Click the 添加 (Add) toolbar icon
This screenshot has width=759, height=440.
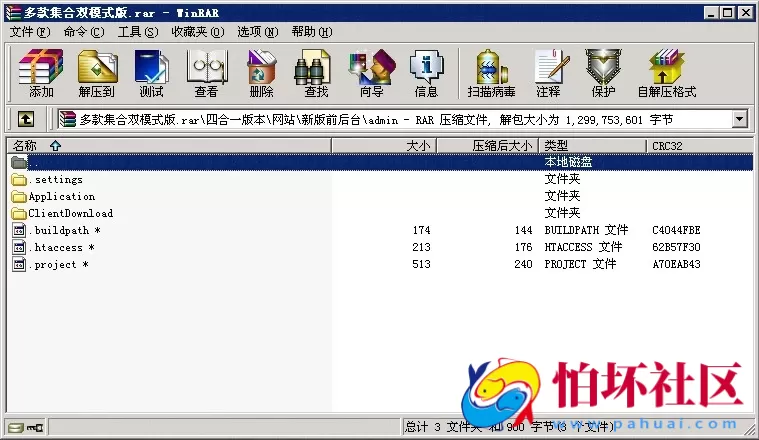tap(41, 67)
